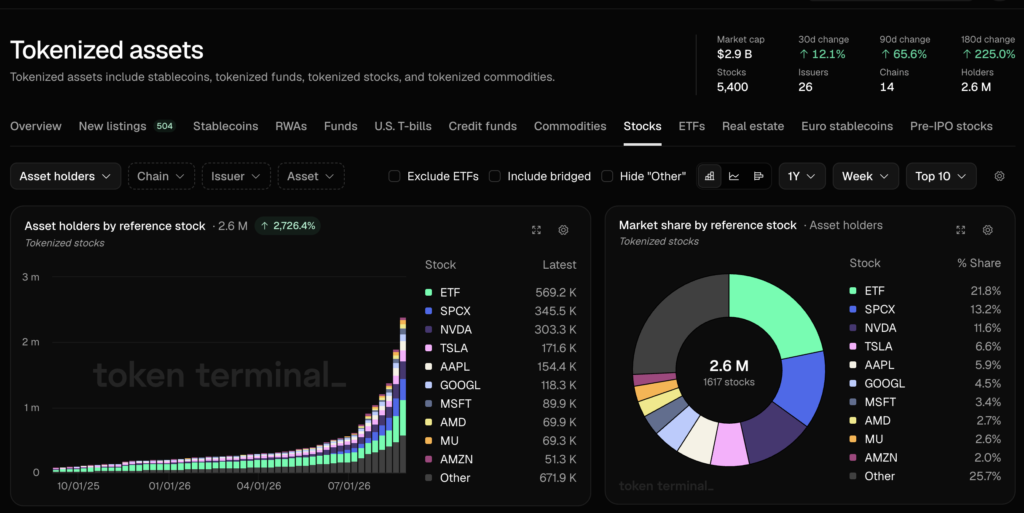Click the % Share column header
Viewport: 1024px width, 513px height.
pos(979,263)
